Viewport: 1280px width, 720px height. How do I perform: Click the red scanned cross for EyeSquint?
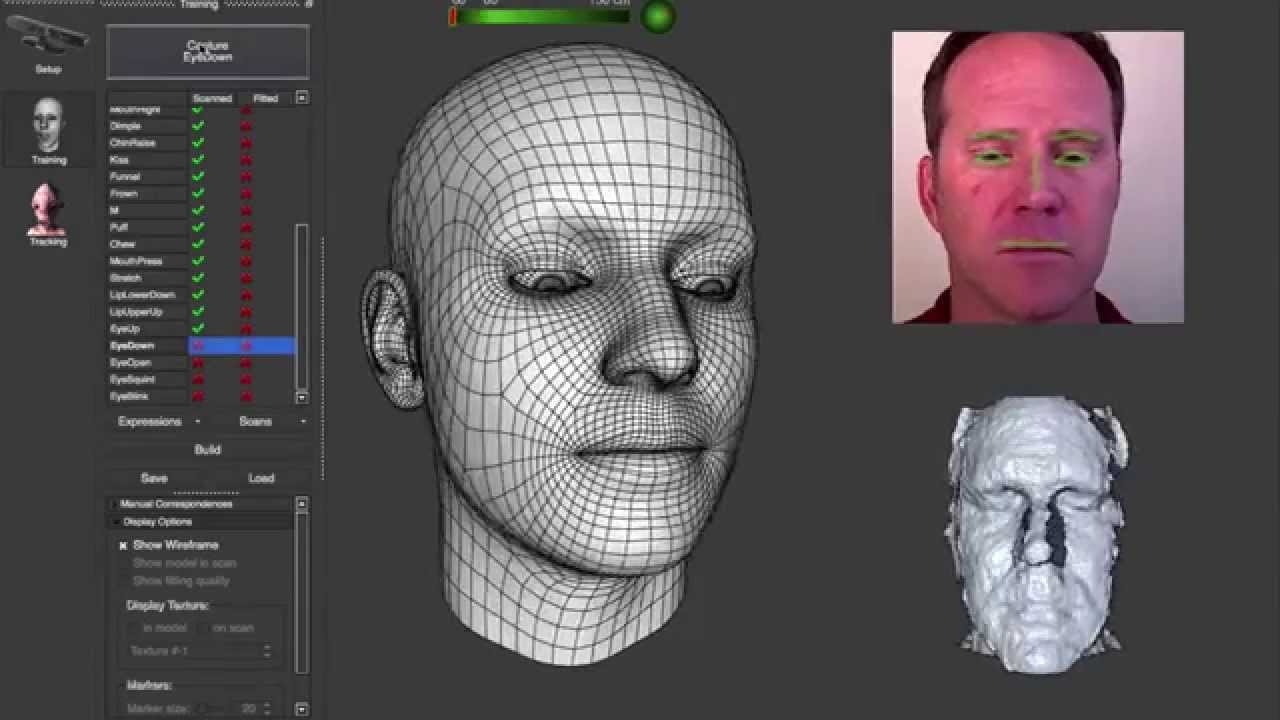pyautogui.click(x=198, y=380)
